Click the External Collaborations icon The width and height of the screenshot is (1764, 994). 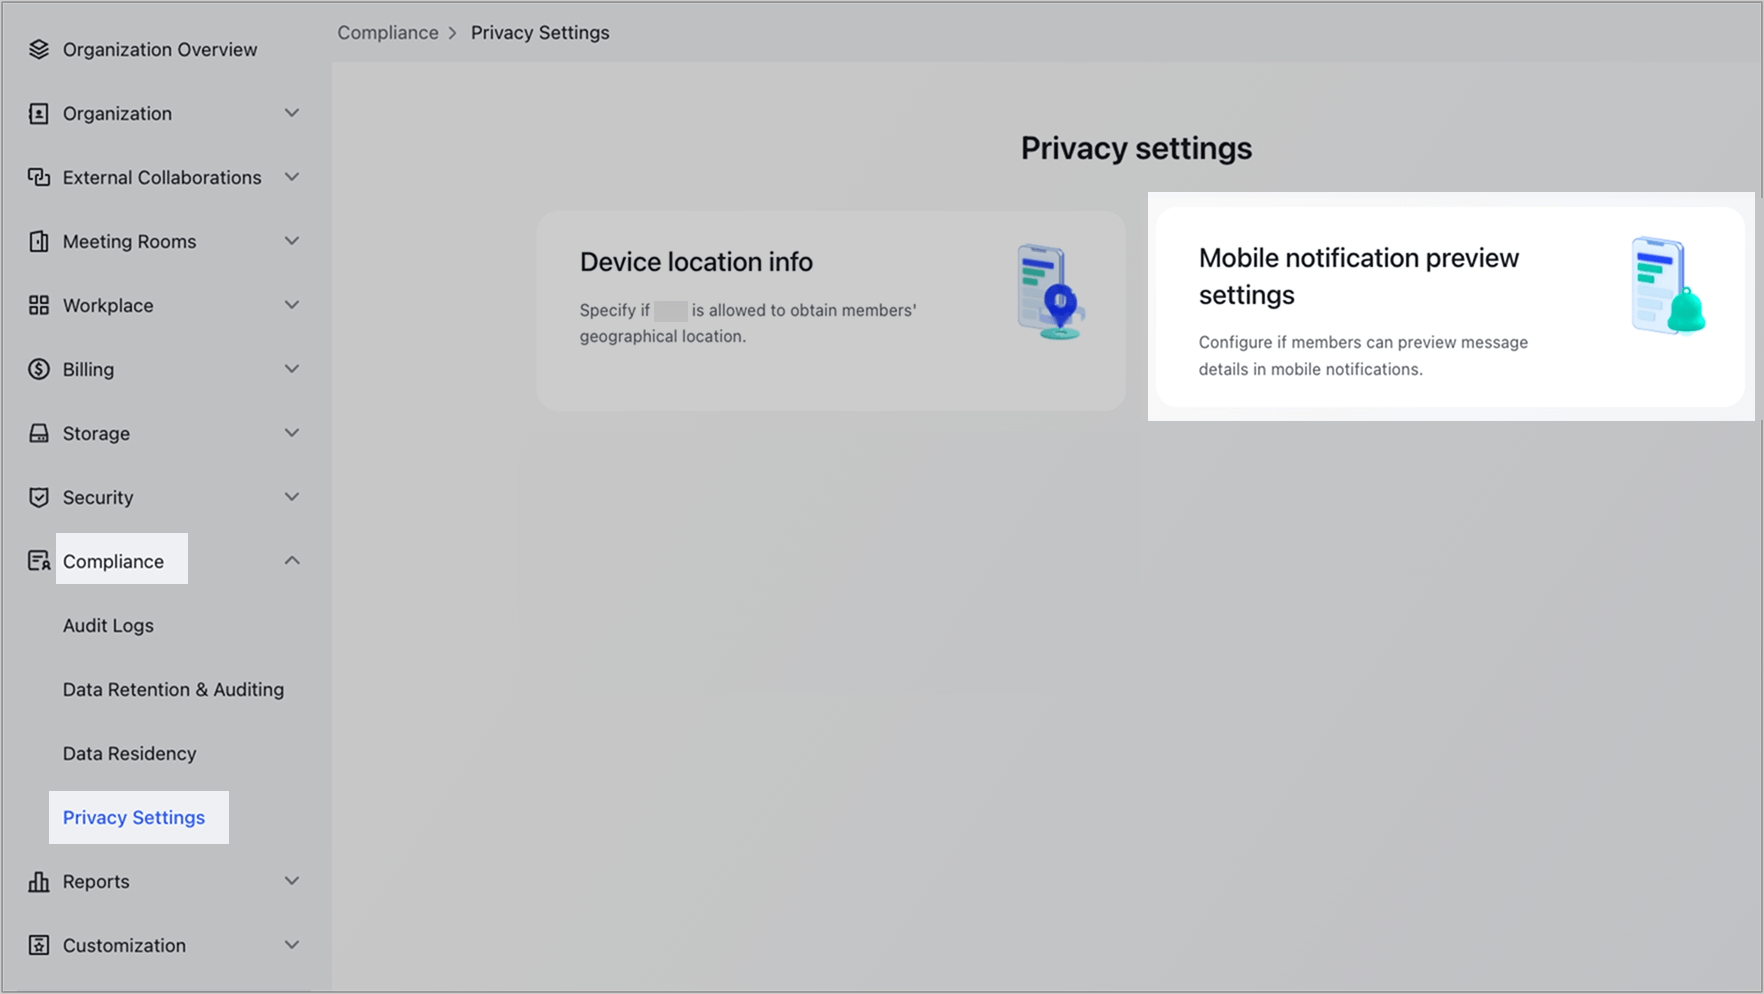(39, 177)
